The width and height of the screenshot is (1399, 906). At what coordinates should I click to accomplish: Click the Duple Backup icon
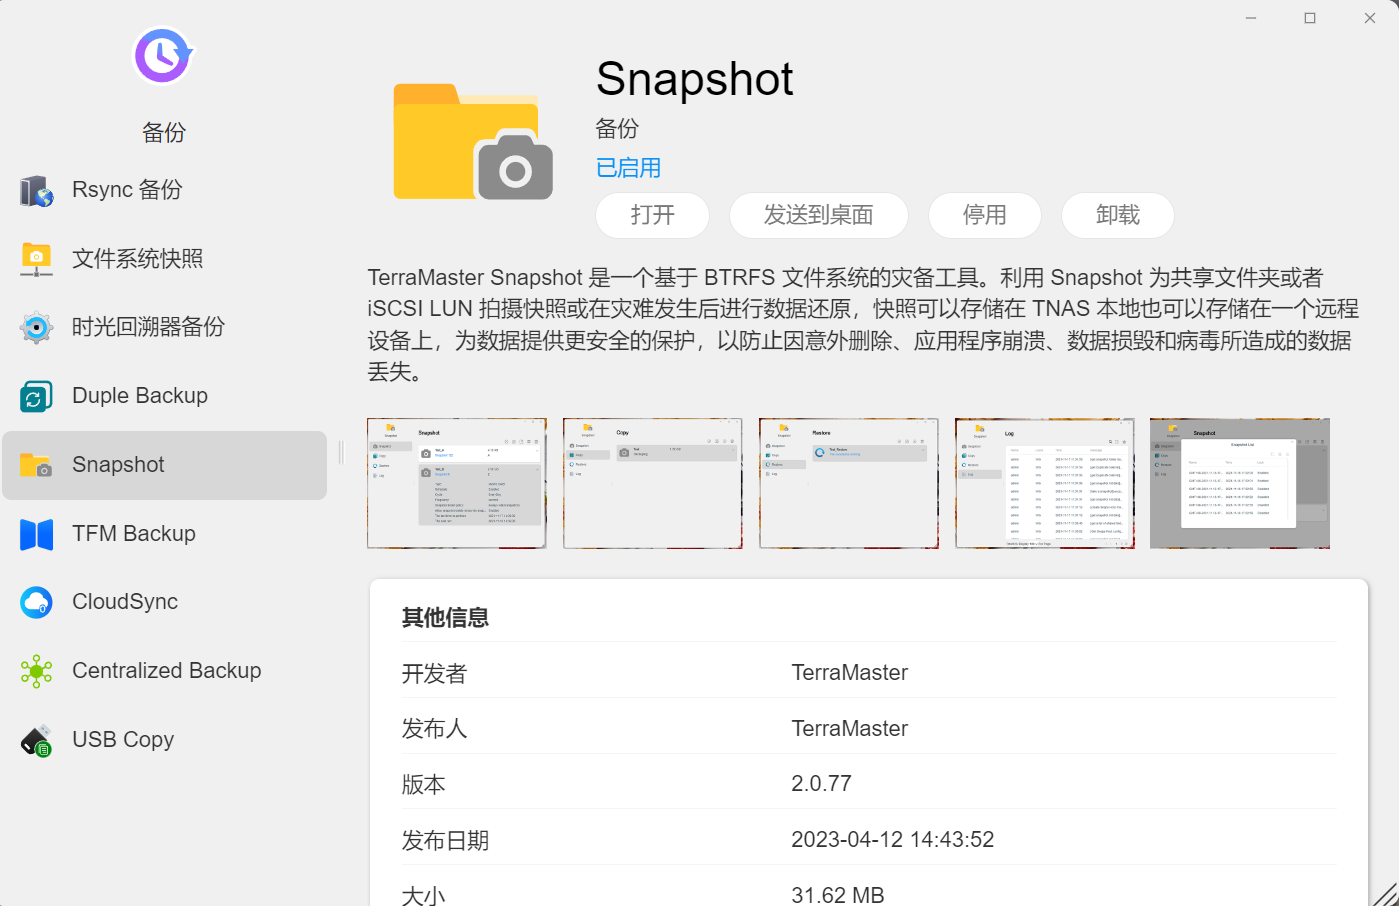37,396
